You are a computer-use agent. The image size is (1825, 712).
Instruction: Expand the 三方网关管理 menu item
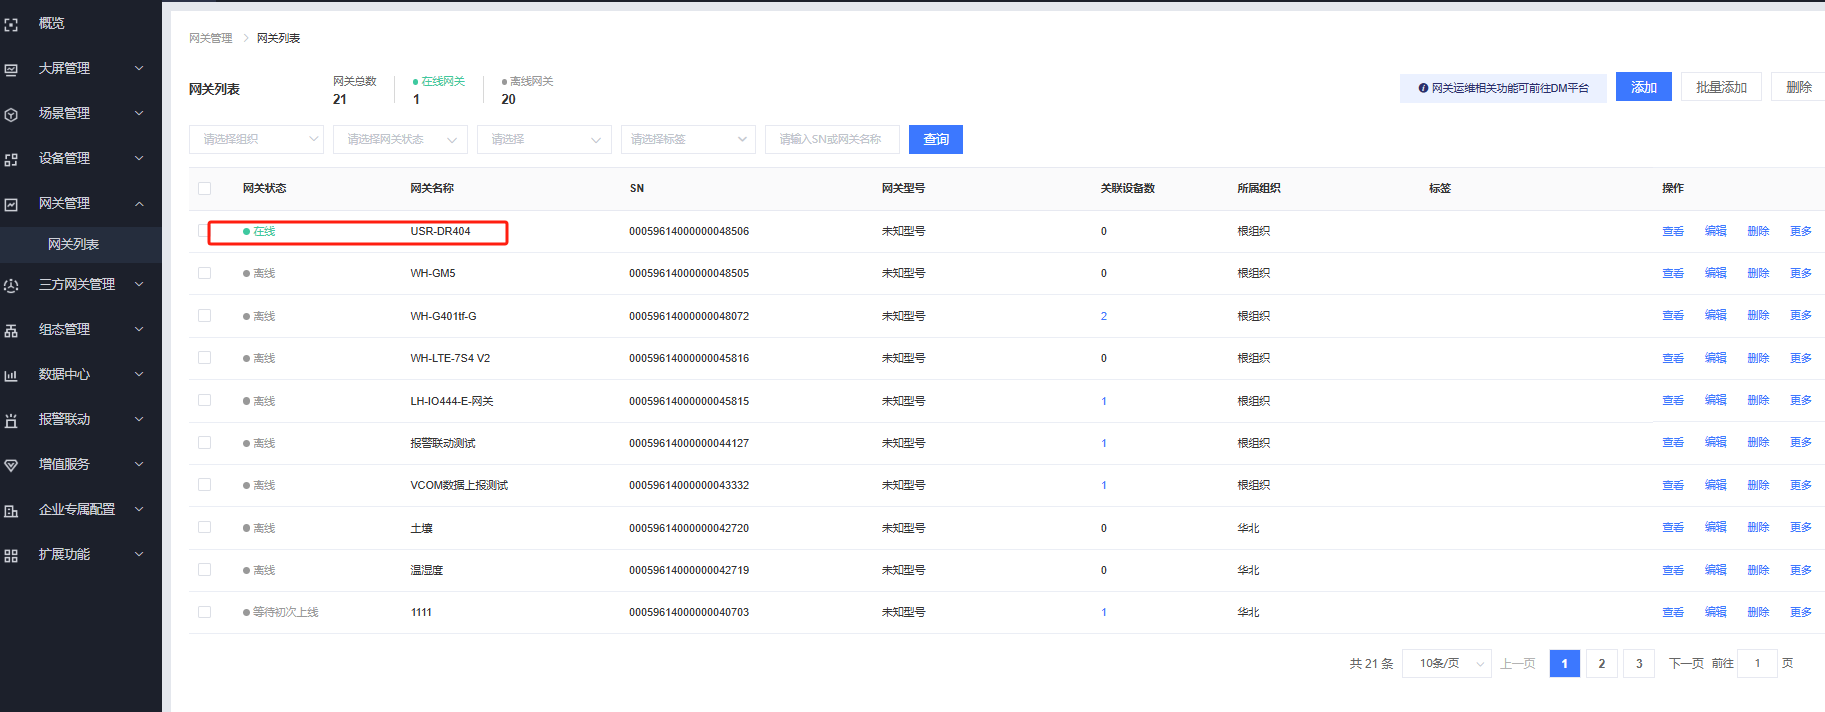point(77,285)
